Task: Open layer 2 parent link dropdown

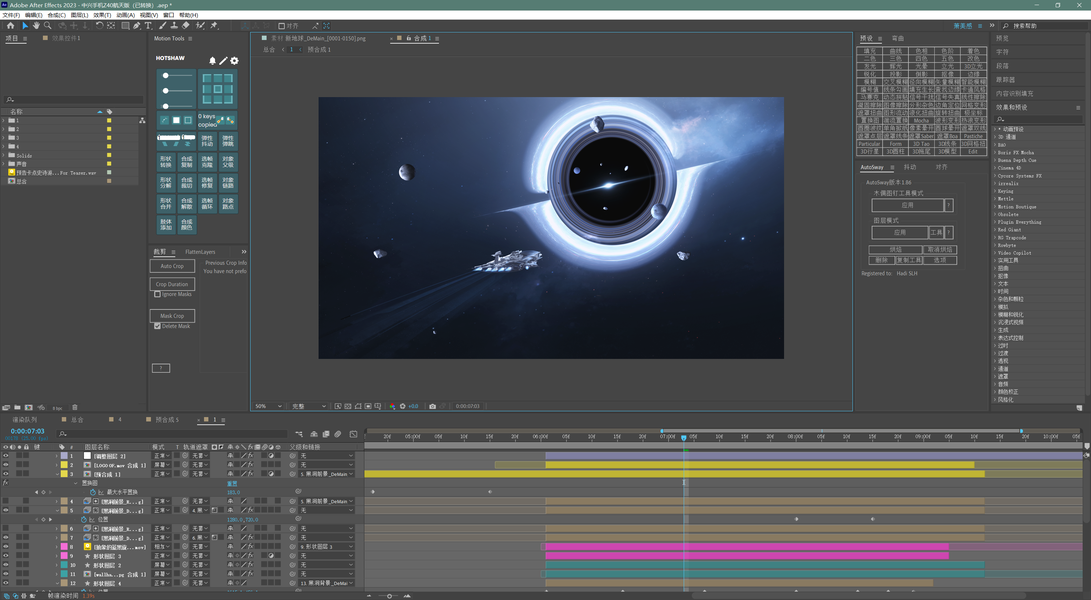Action: (327, 465)
